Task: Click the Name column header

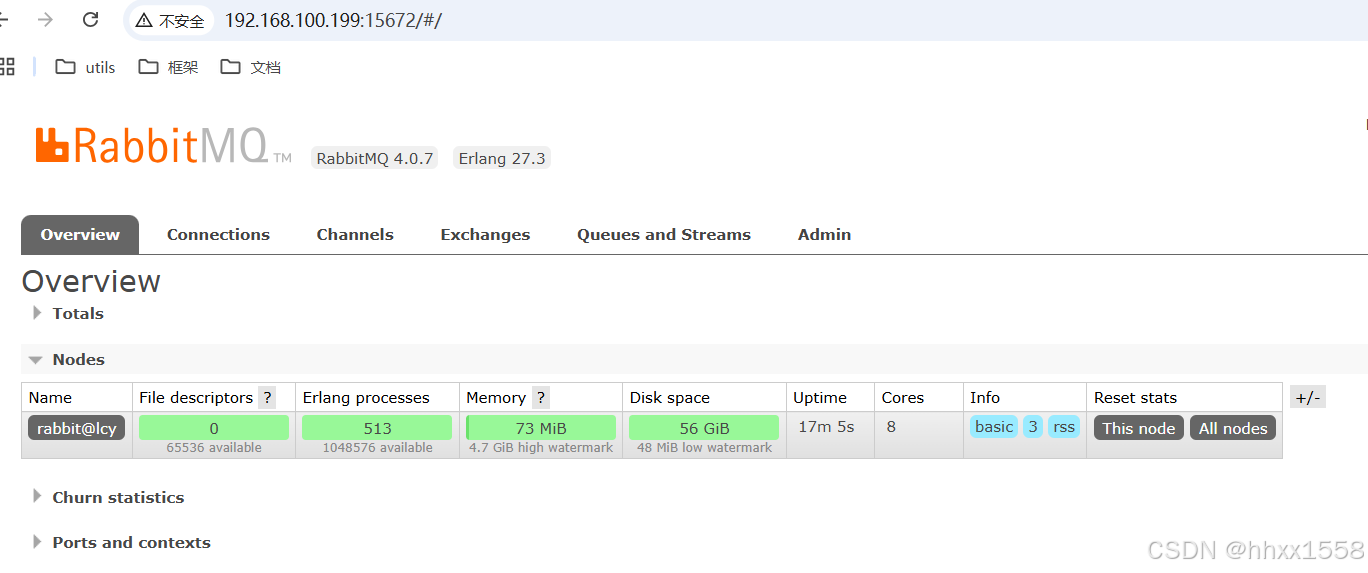Action: [x=50, y=397]
